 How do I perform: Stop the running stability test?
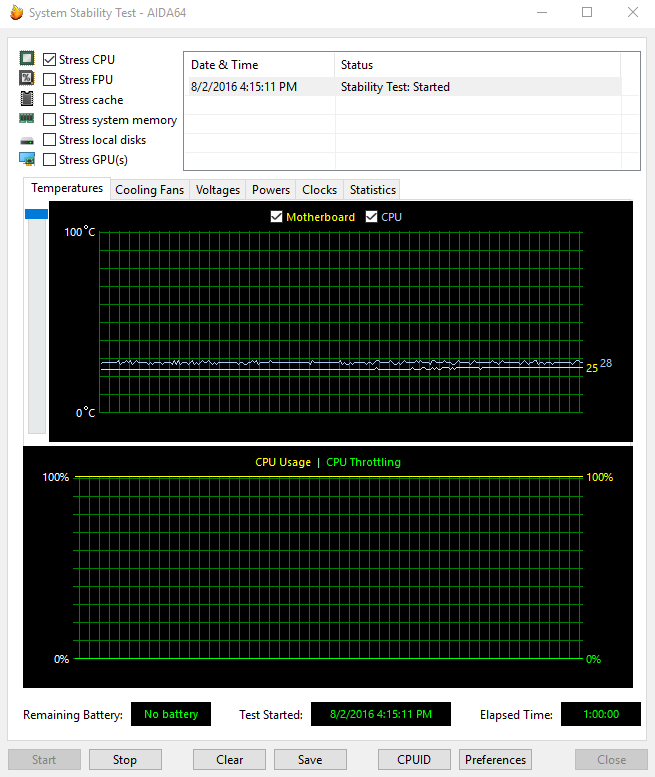[x=125, y=759]
